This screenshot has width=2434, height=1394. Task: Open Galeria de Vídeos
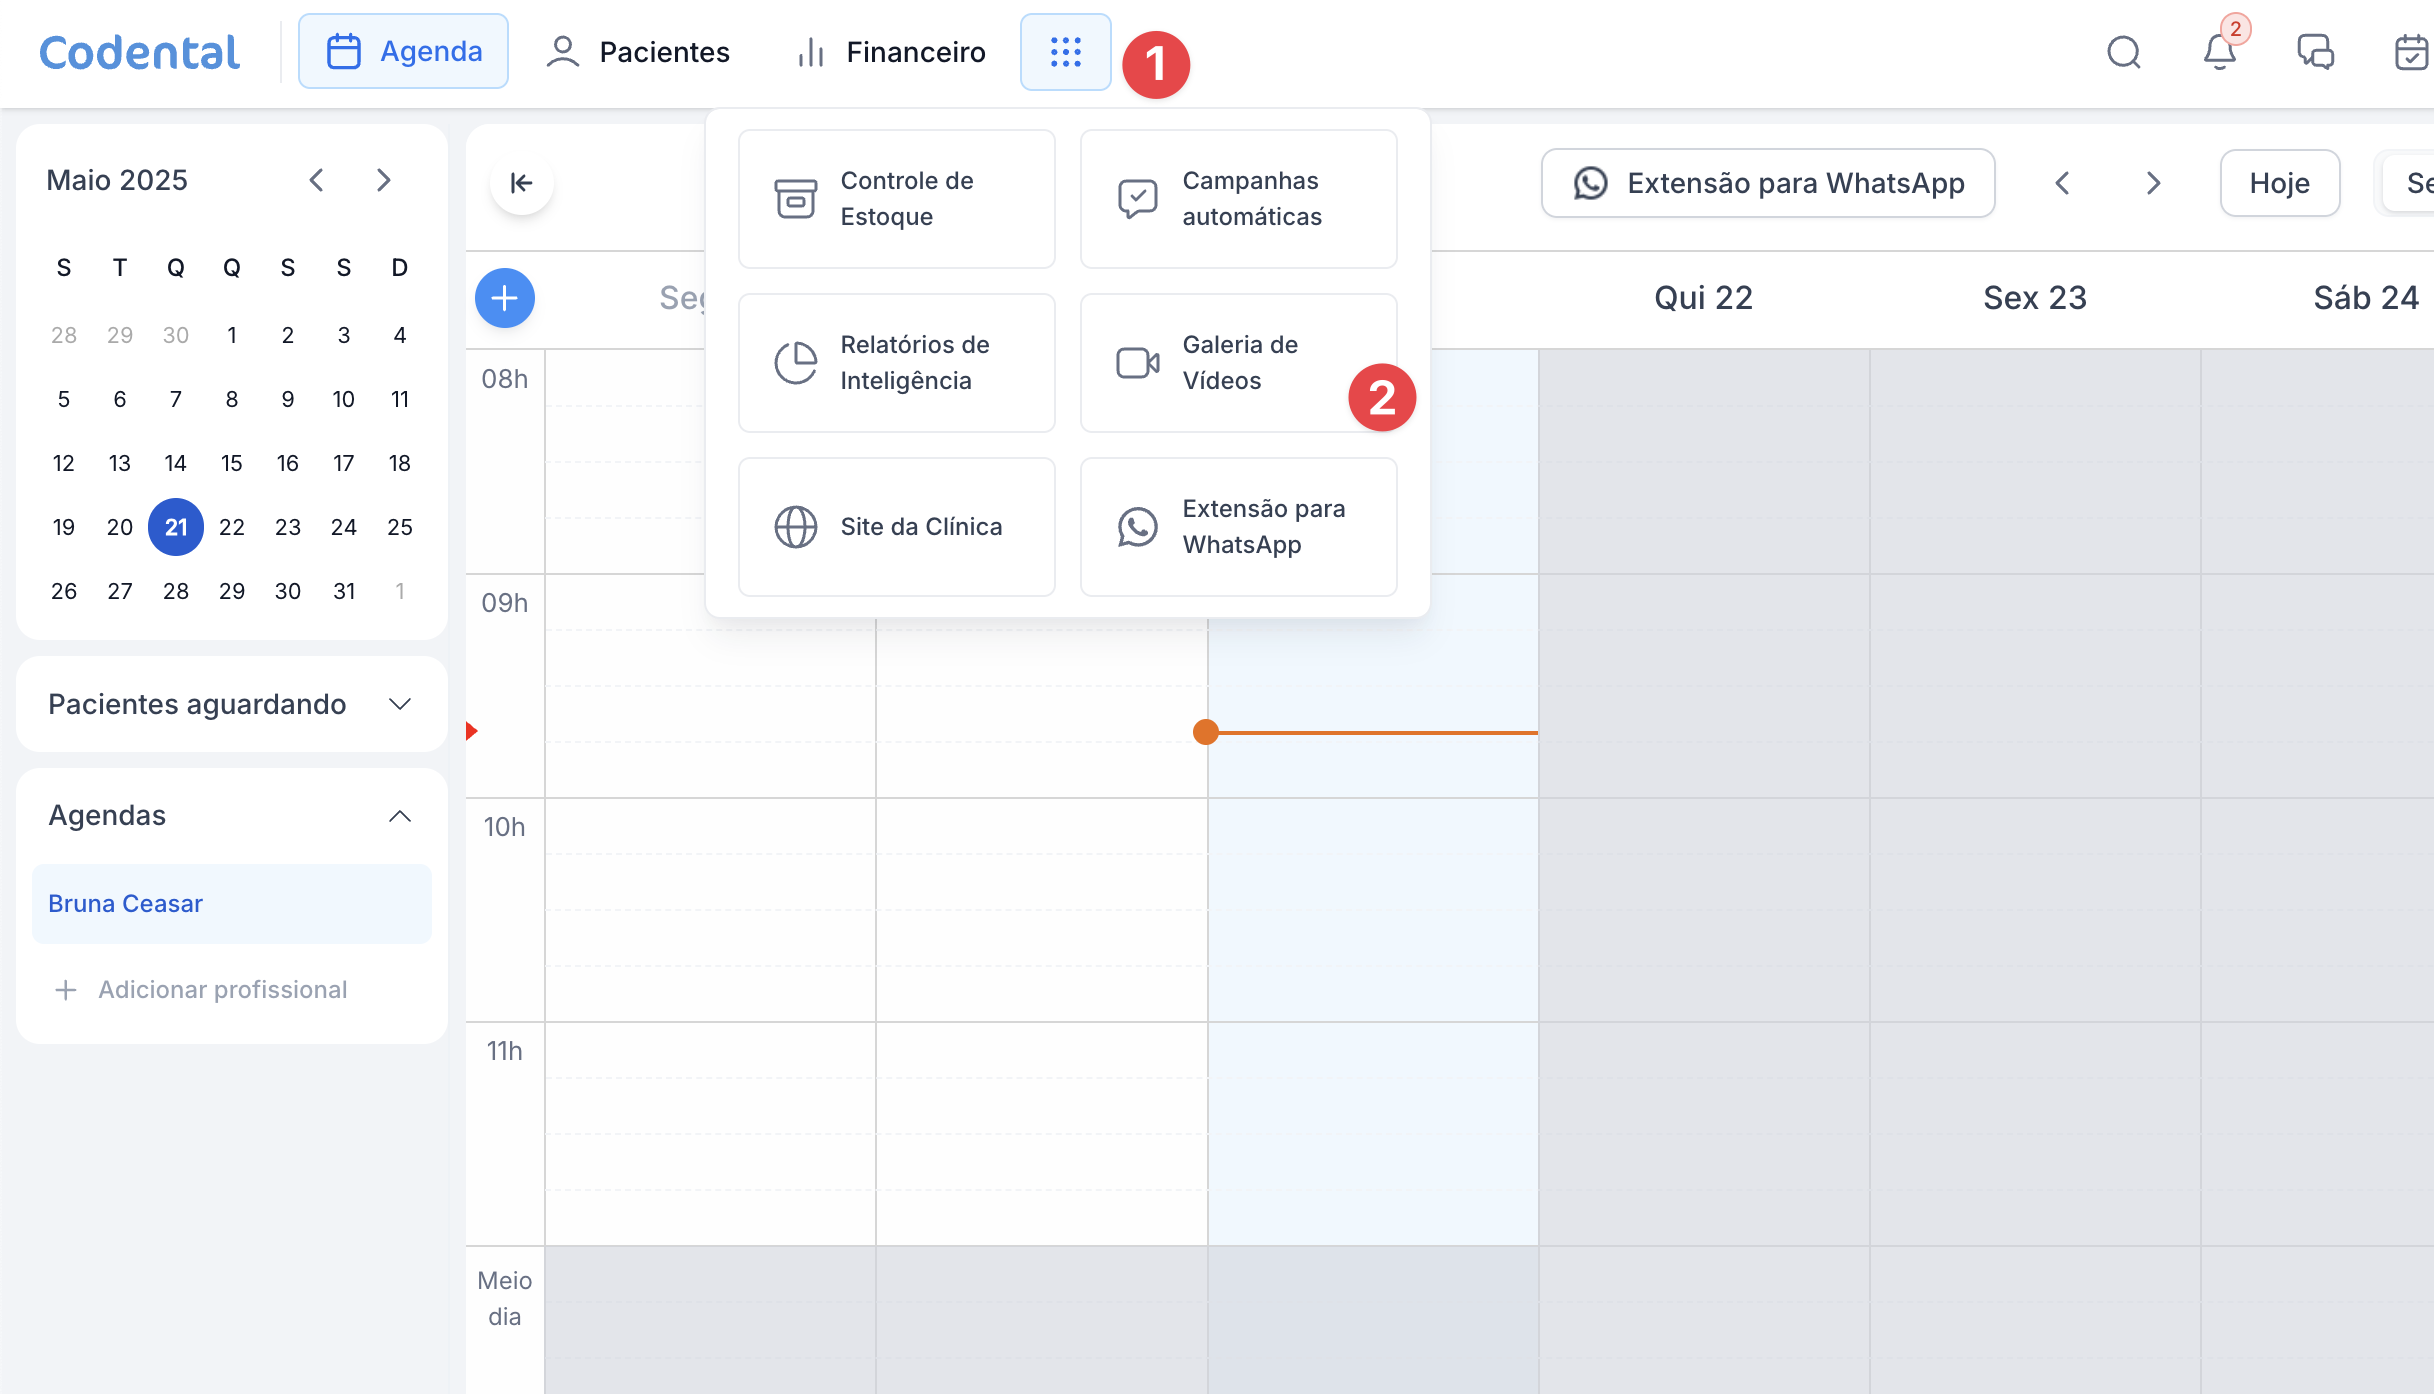click(1237, 363)
